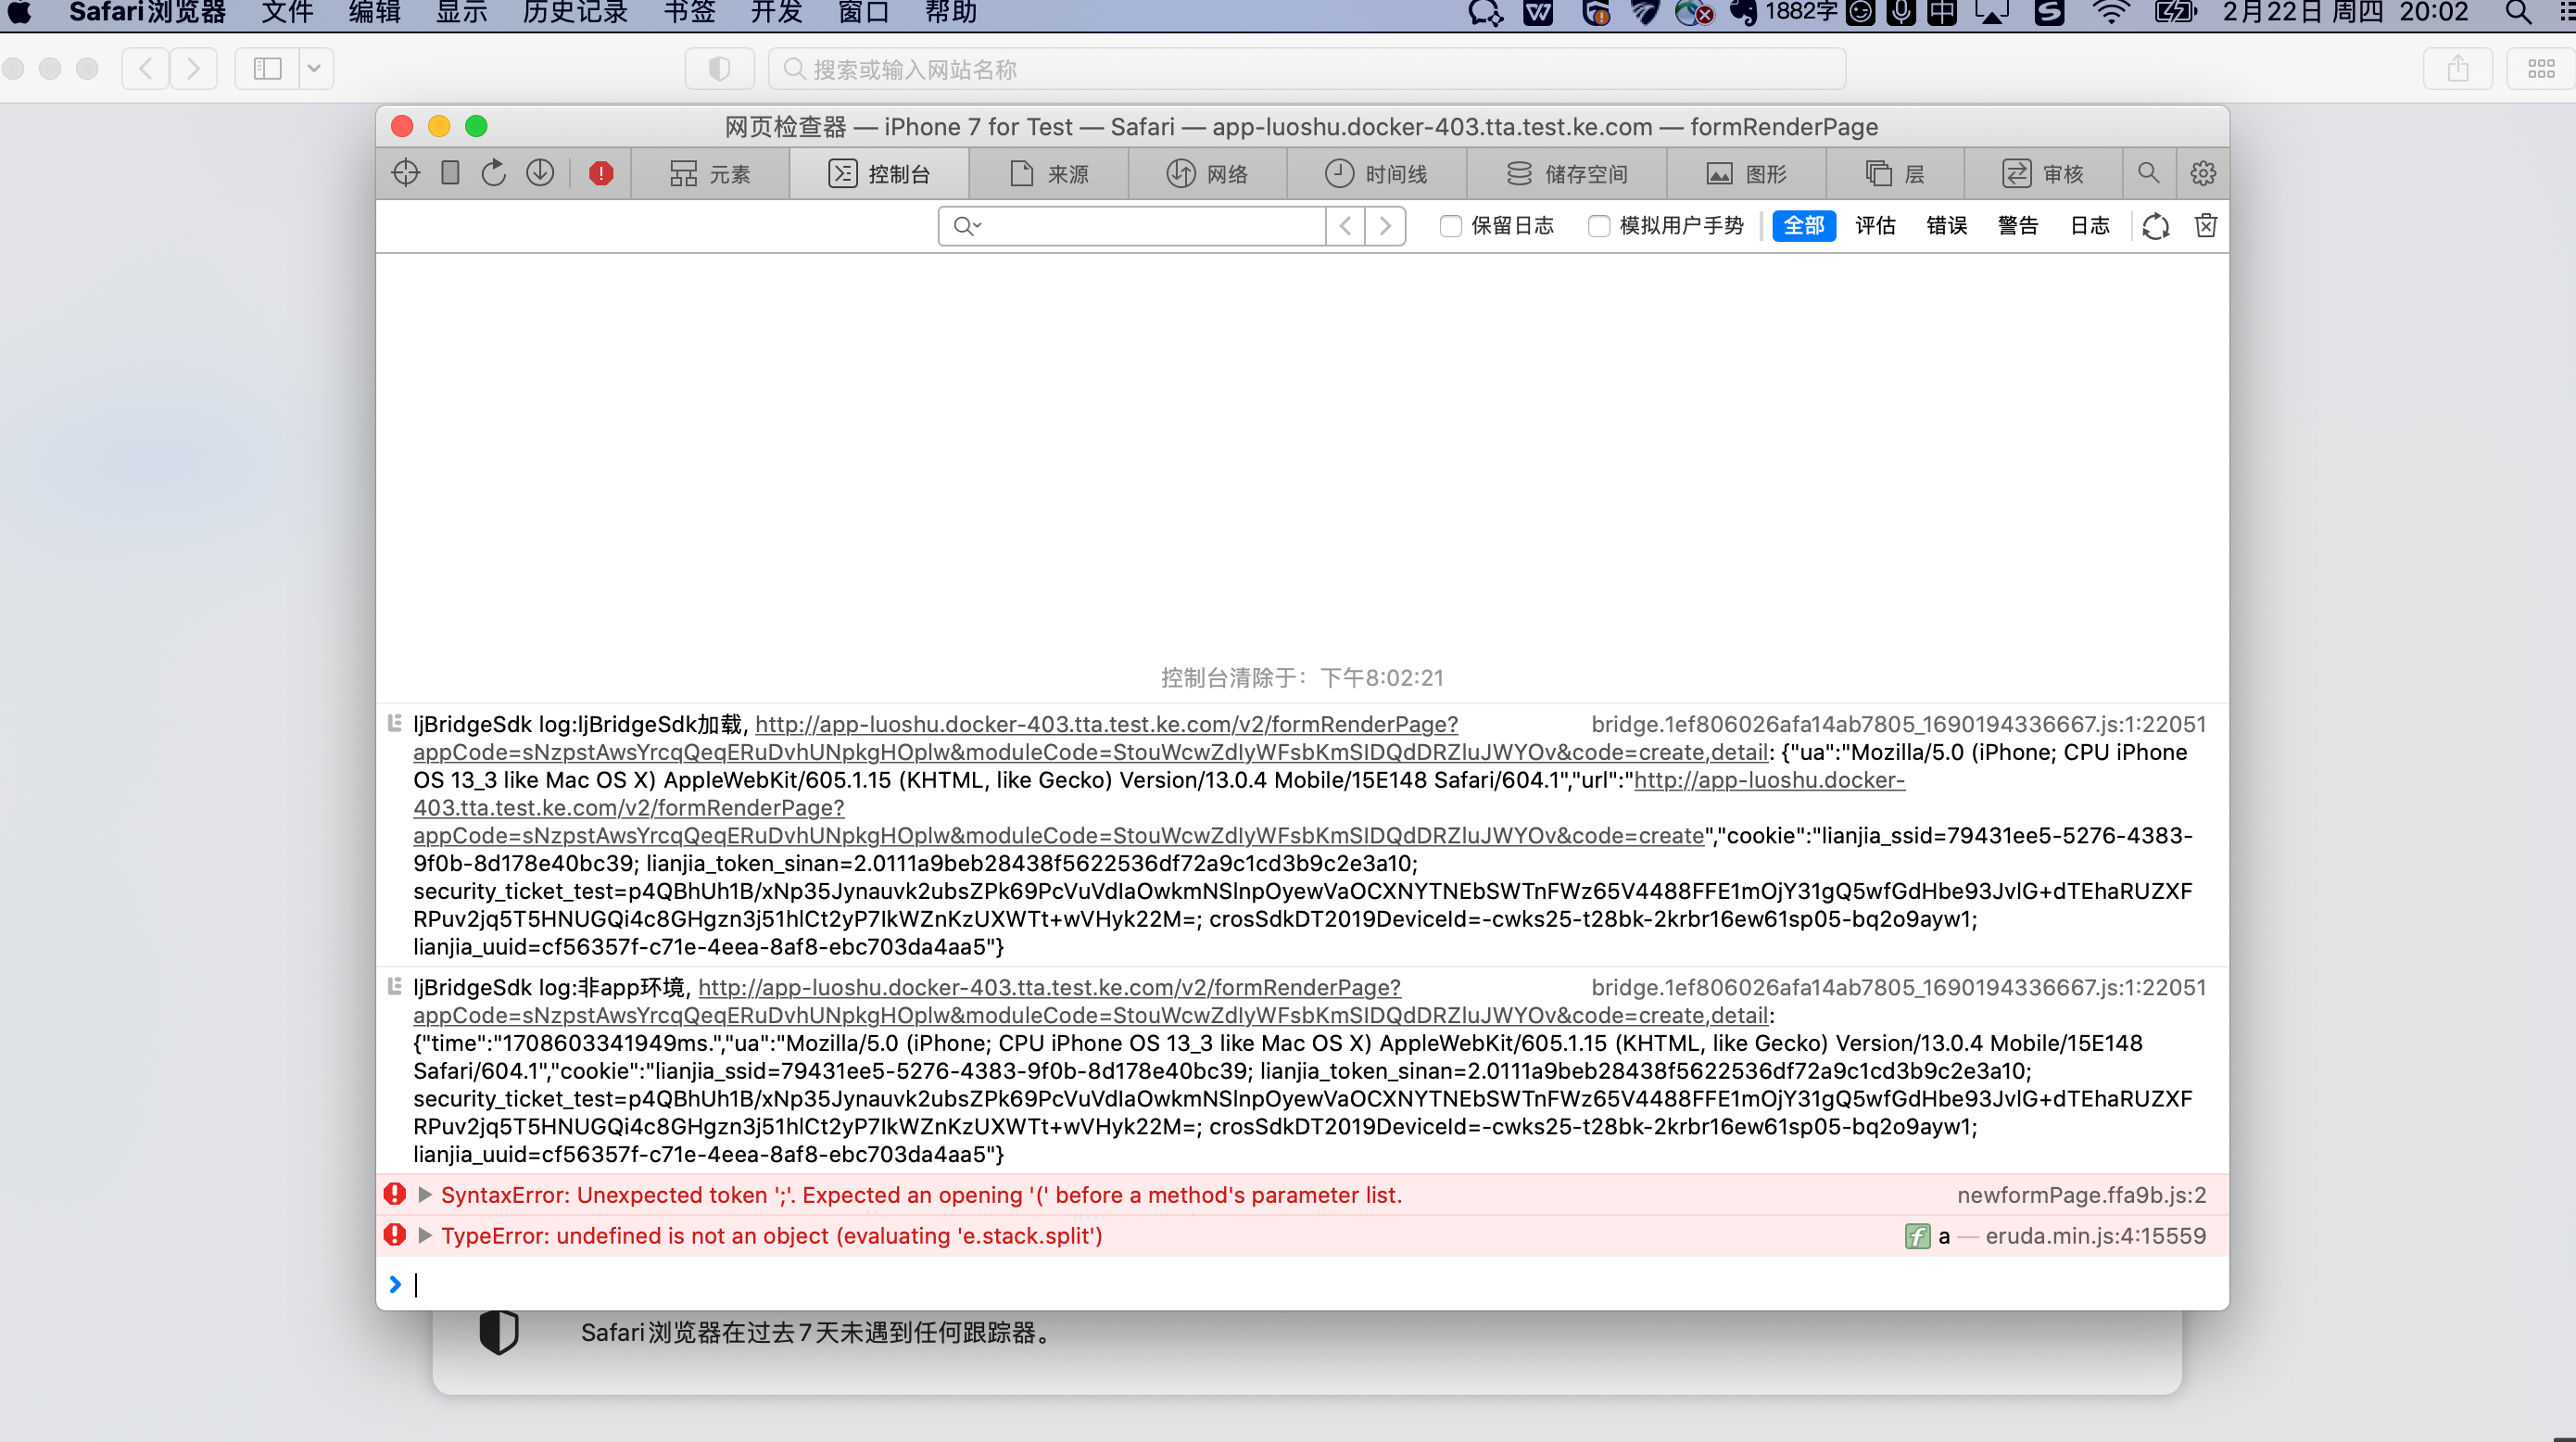This screenshot has width=2576, height=1442.
Task: Open console filter search dropdown
Action: click(x=967, y=226)
